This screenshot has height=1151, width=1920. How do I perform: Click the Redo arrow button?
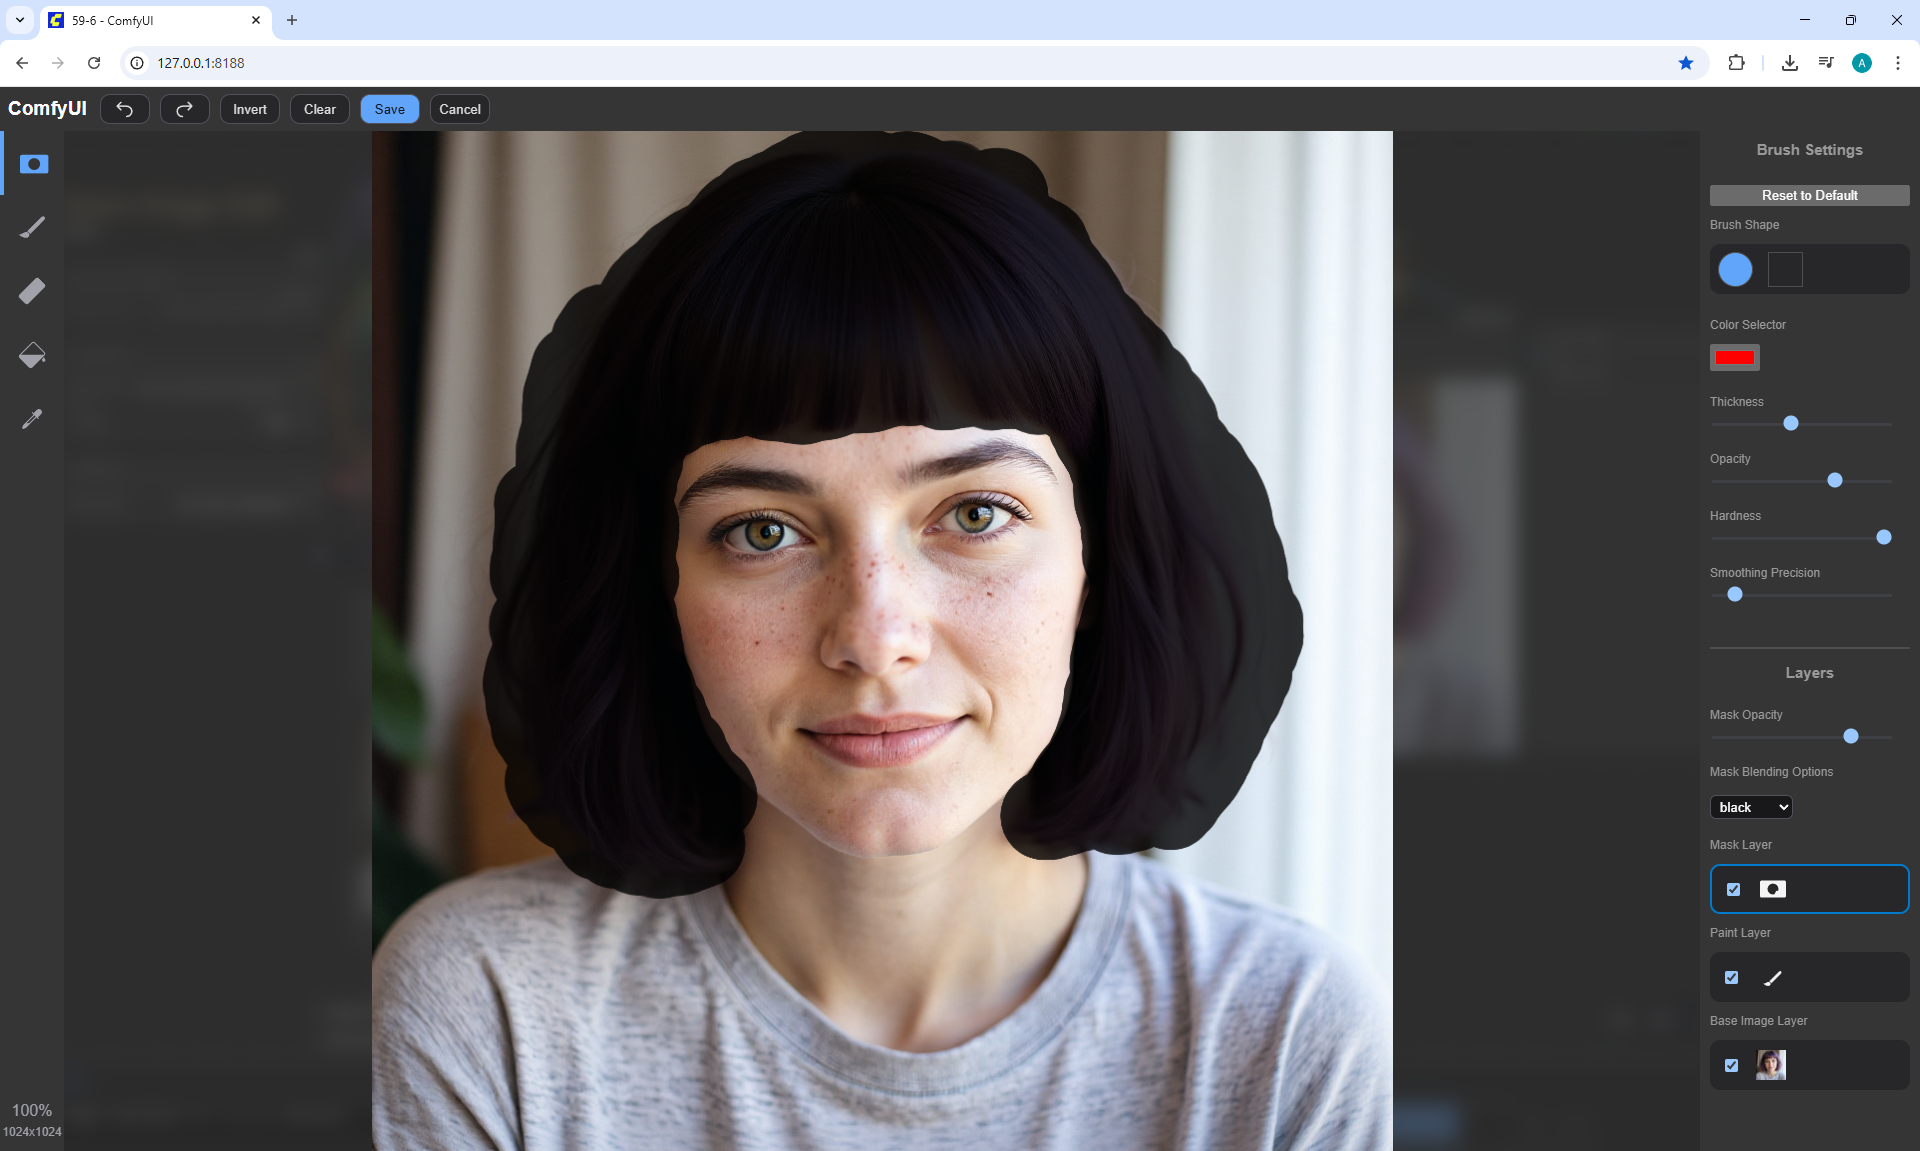pyautogui.click(x=184, y=109)
